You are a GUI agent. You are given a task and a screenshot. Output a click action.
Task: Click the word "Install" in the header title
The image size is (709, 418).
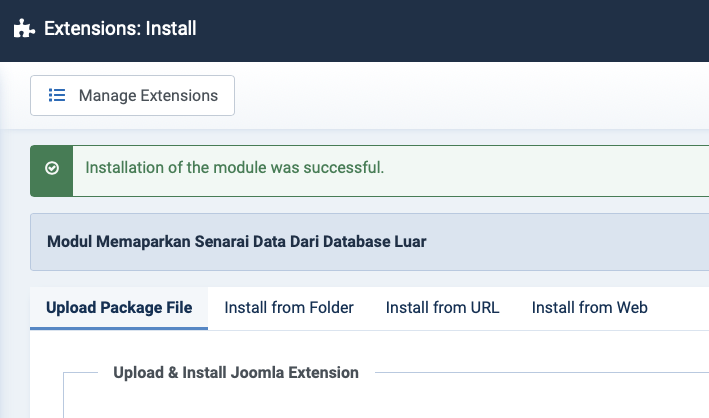171,29
